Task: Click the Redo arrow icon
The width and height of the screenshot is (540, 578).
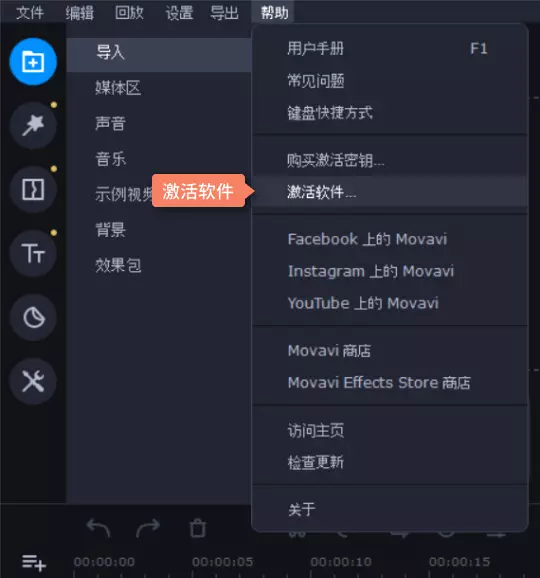Action: [x=148, y=528]
